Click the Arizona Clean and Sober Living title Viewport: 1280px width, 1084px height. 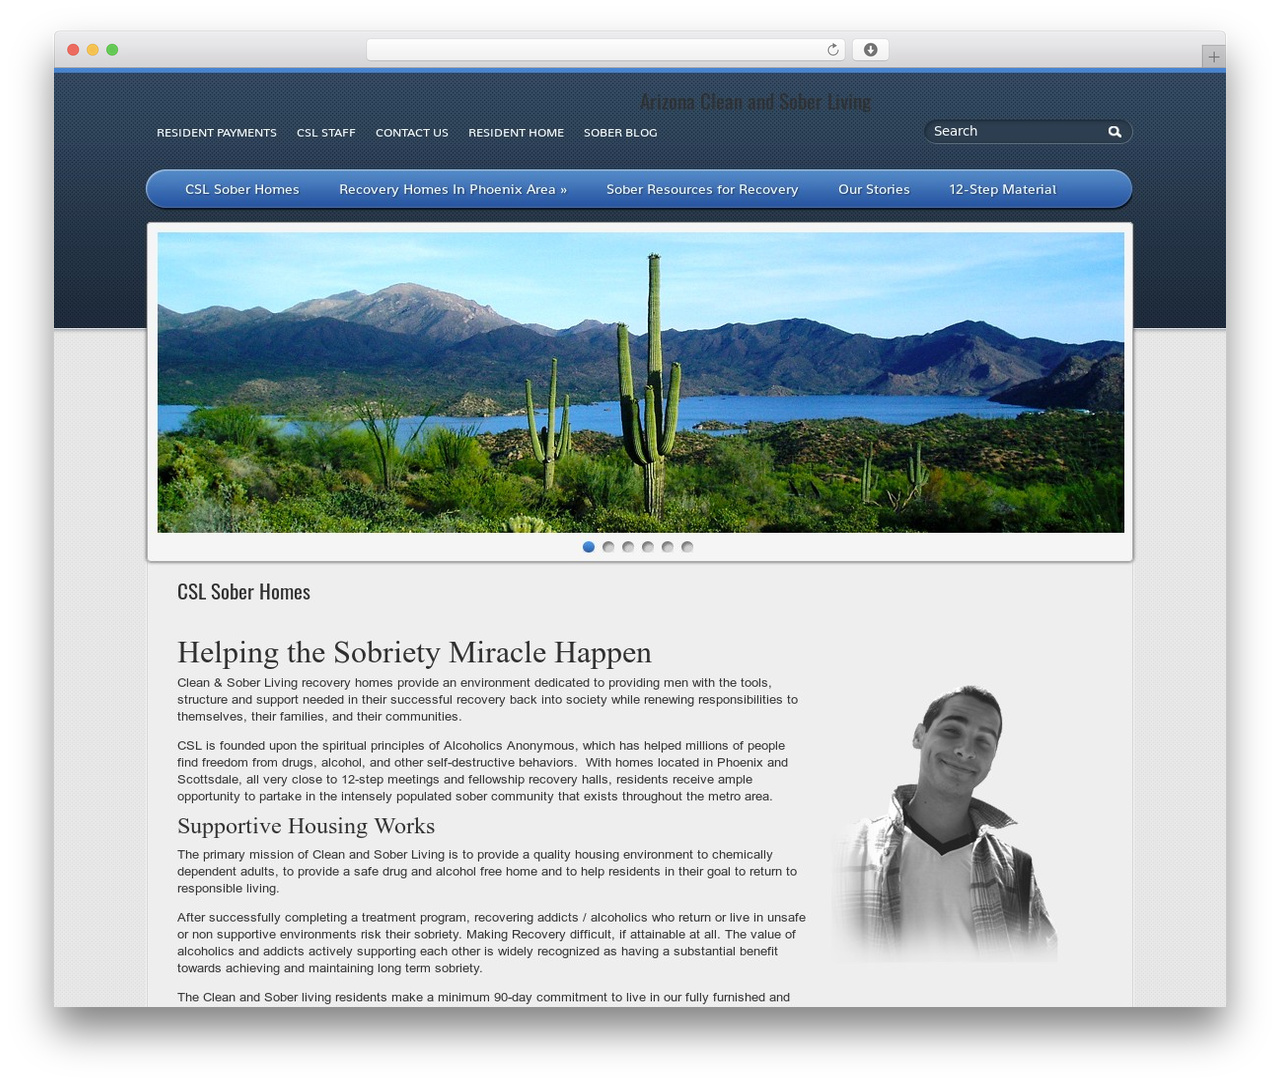(755, 102)
